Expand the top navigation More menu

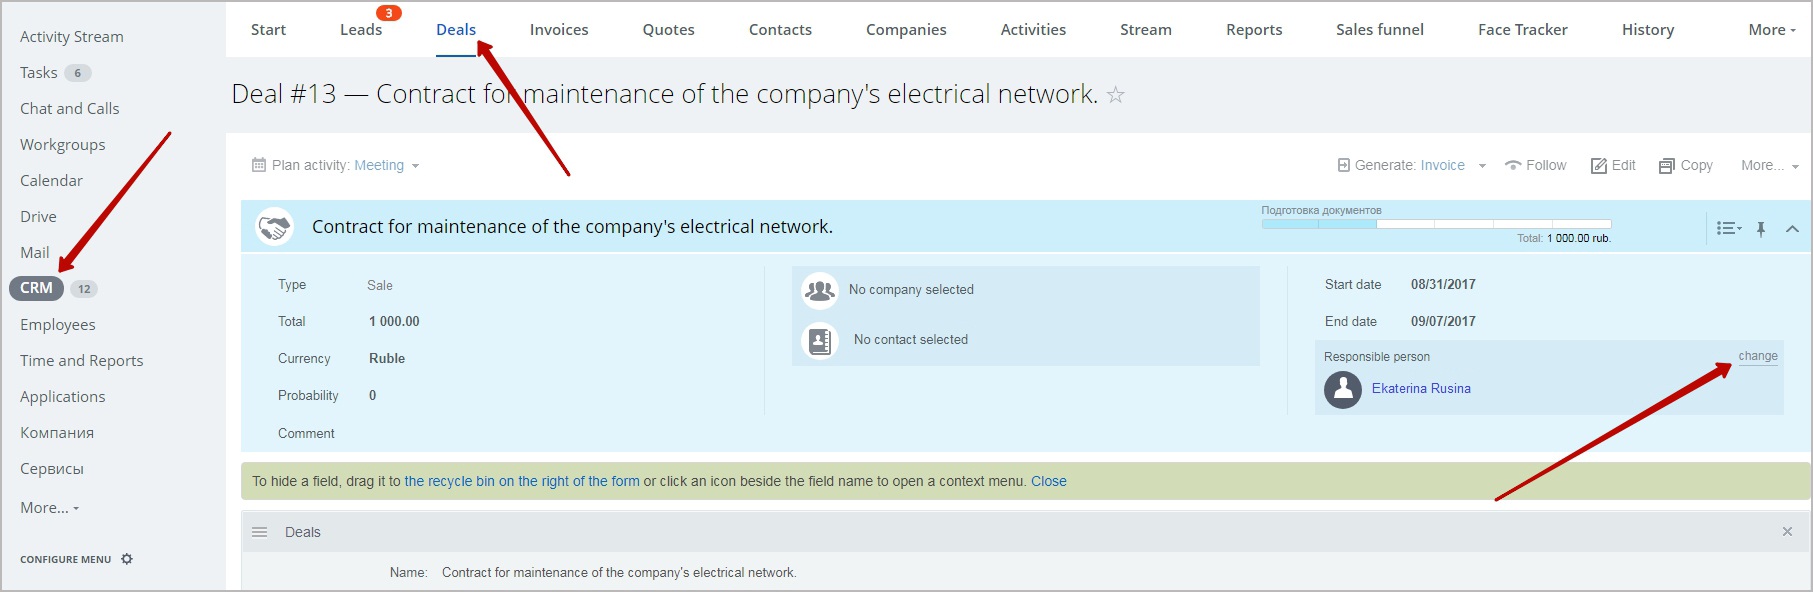click(1772, 30)
